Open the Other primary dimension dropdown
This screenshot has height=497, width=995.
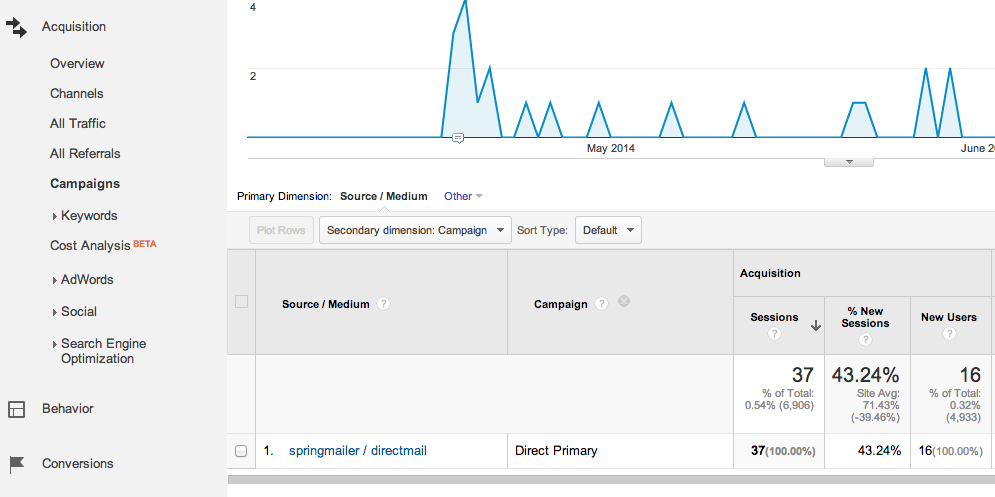tap(463, 196)
